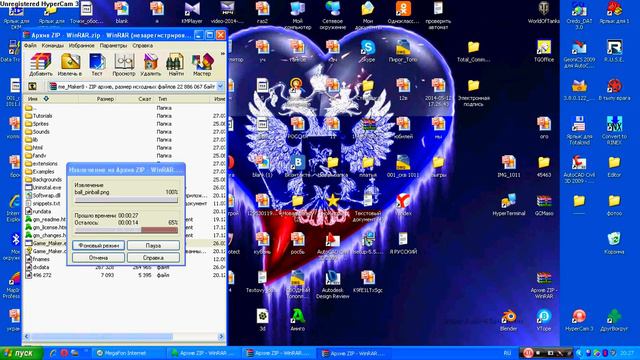Open the Параметры menu in WinRAR
The height and width of the screenshot is (360, 640).
113,45
